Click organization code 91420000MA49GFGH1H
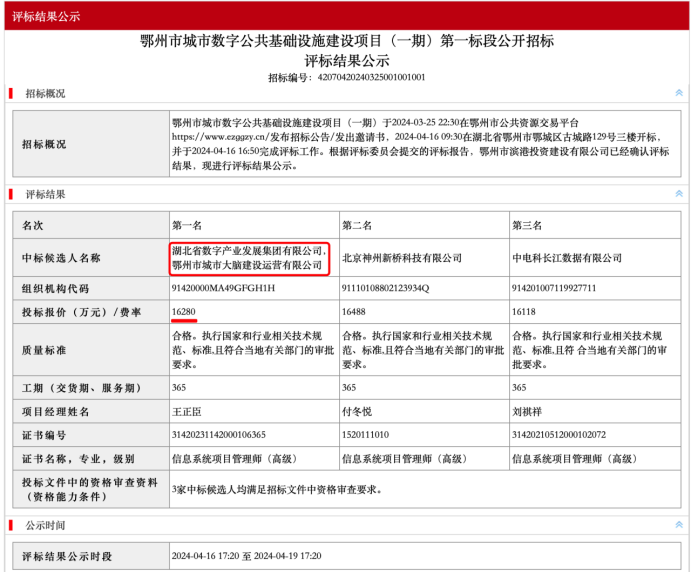Screen dimensions: 692x572 (223, 288)
